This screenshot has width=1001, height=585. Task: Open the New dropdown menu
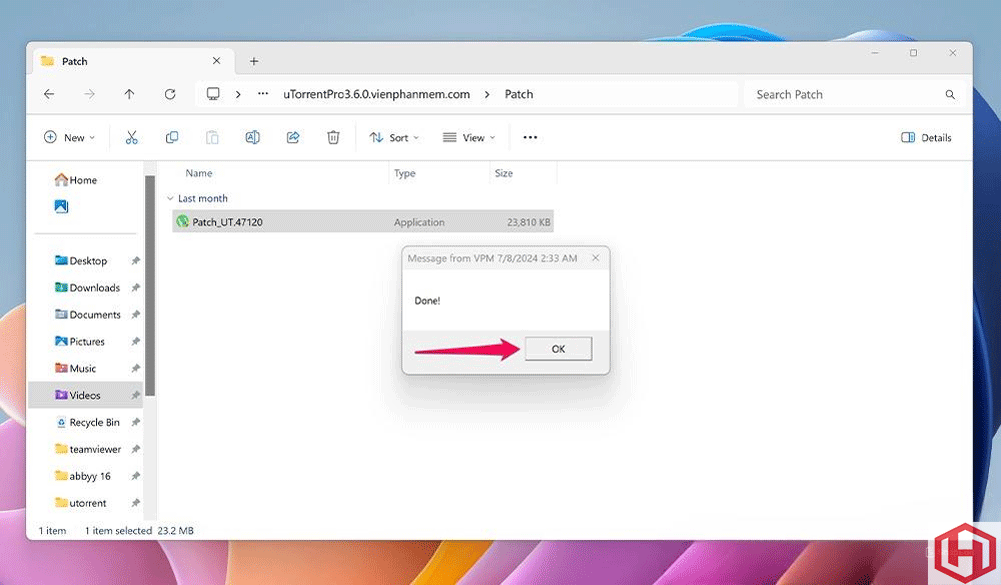click(70, 137)
